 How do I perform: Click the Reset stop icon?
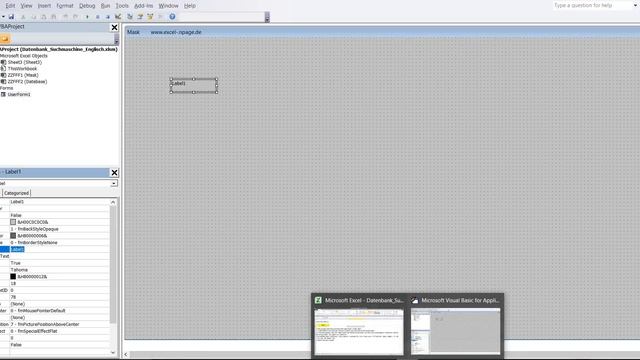tap(108, 17)
